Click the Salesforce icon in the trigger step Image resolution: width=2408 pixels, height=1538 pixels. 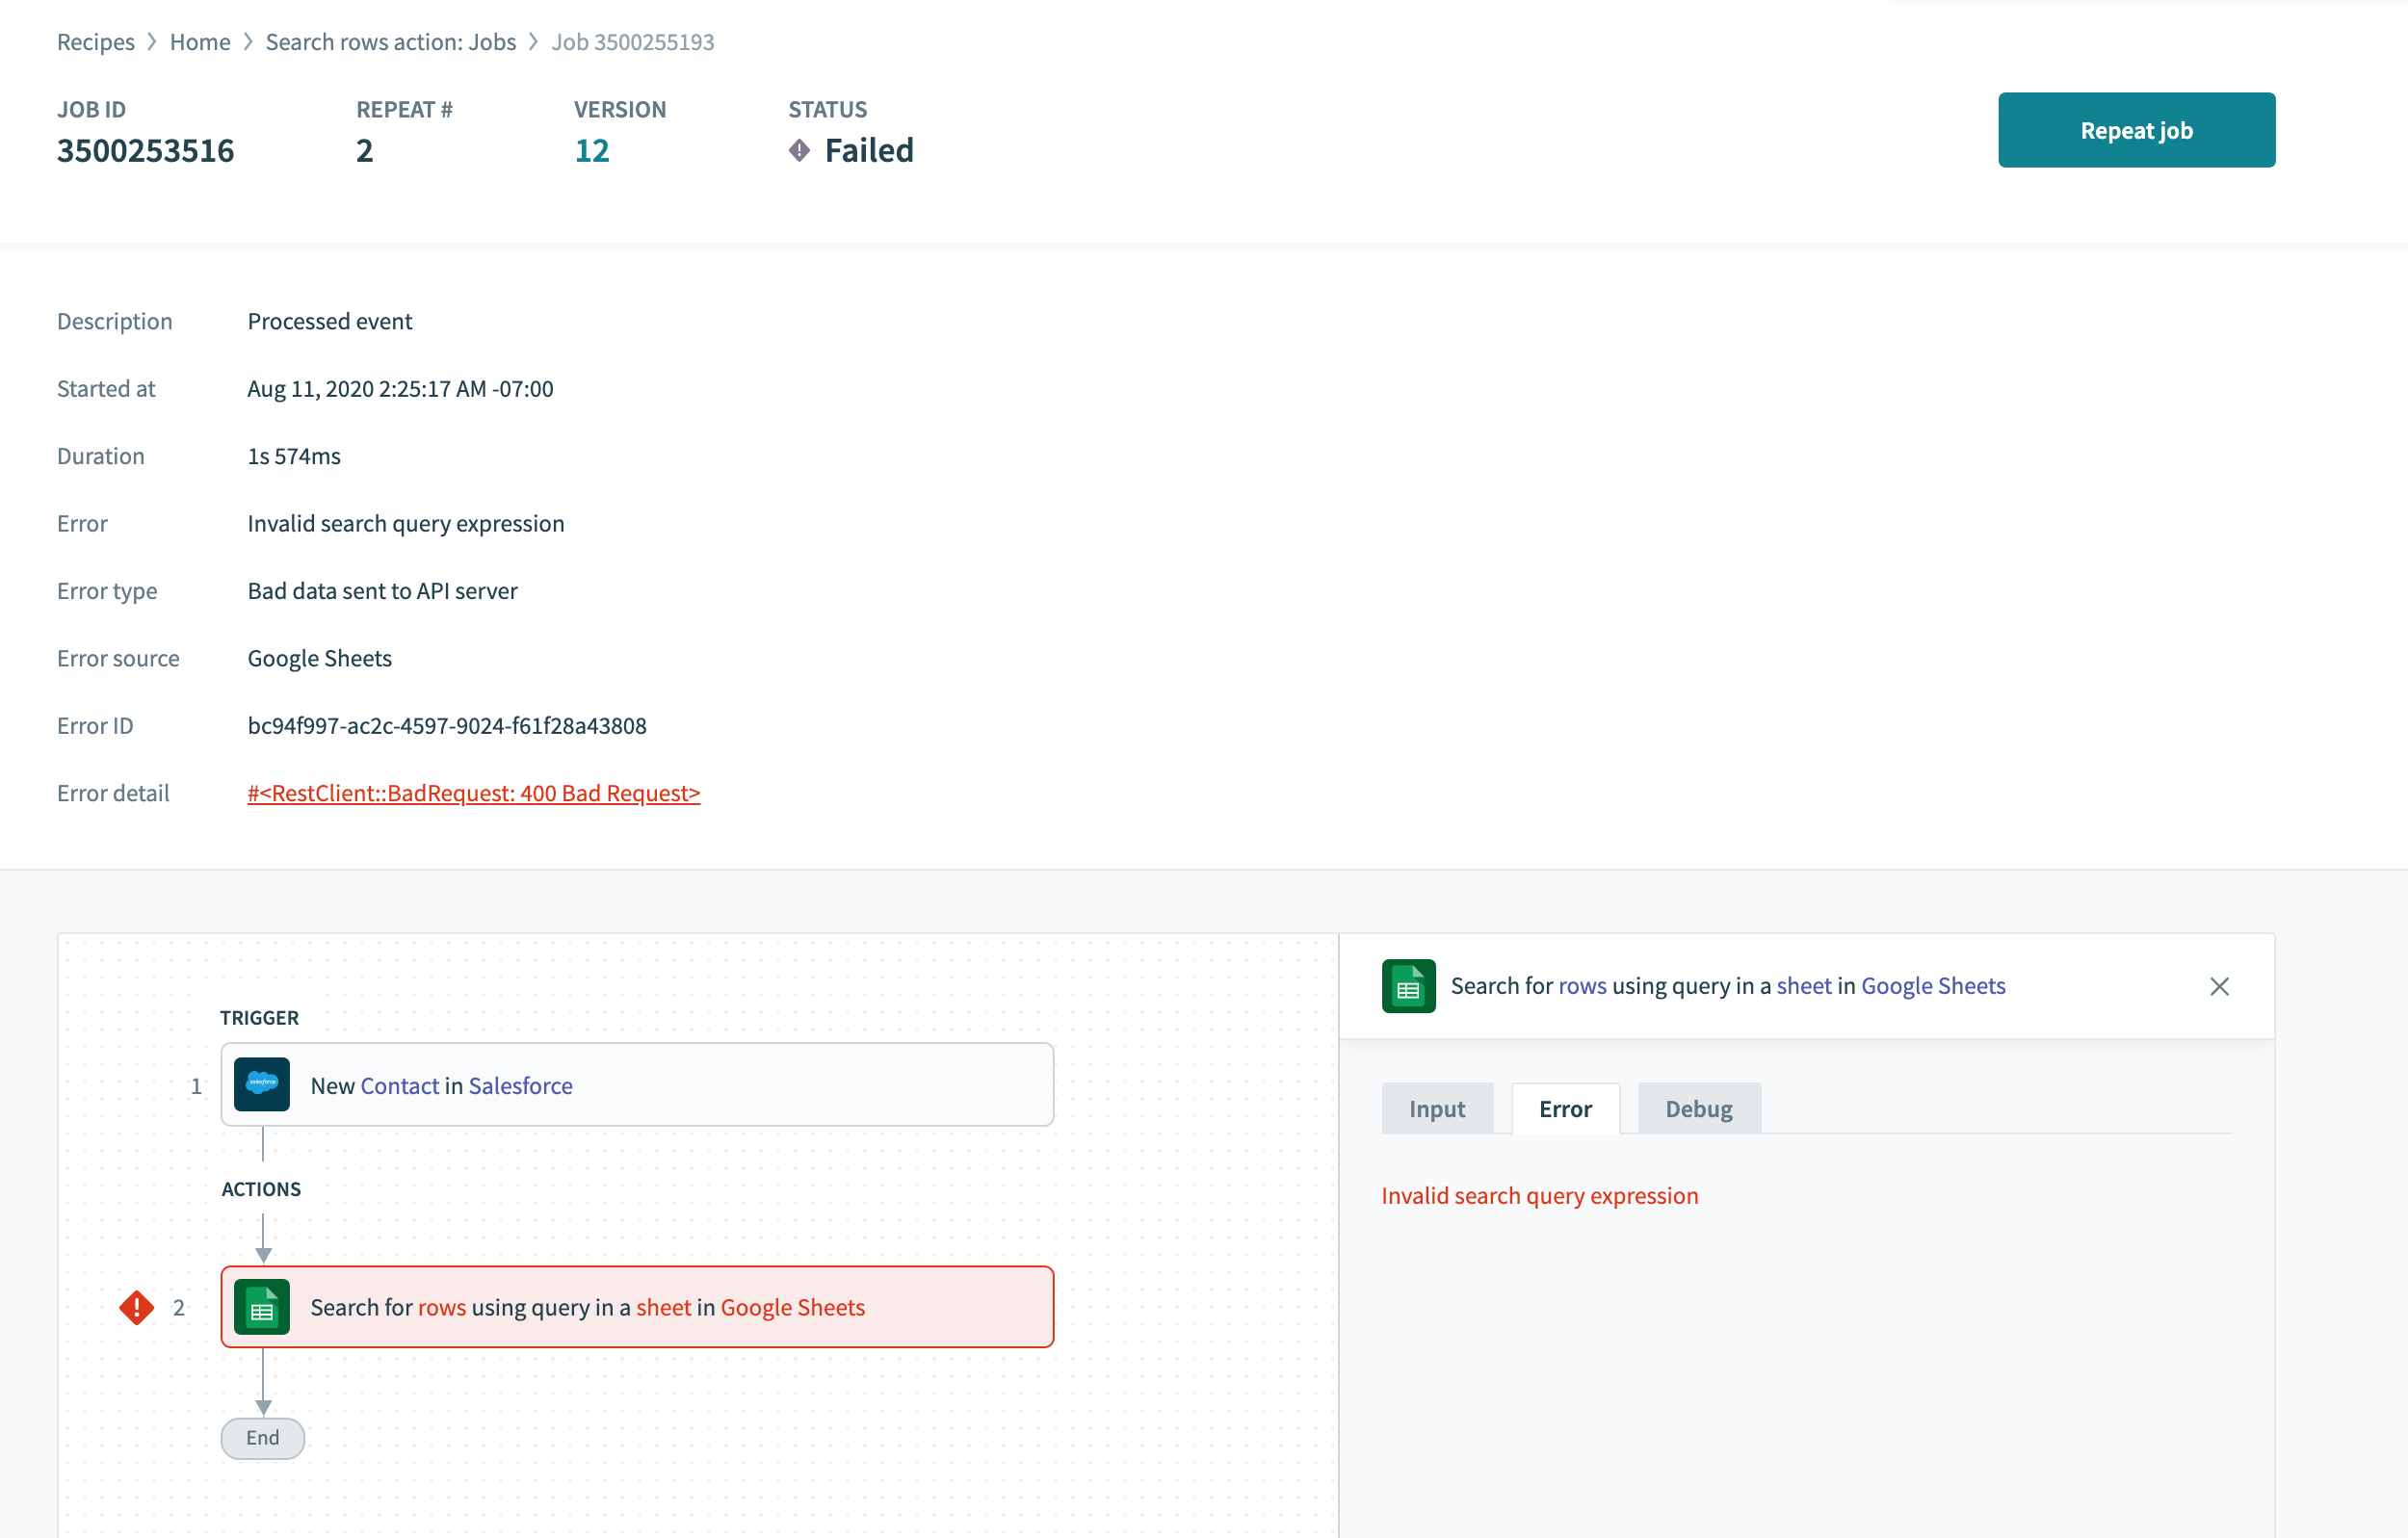261,1085
